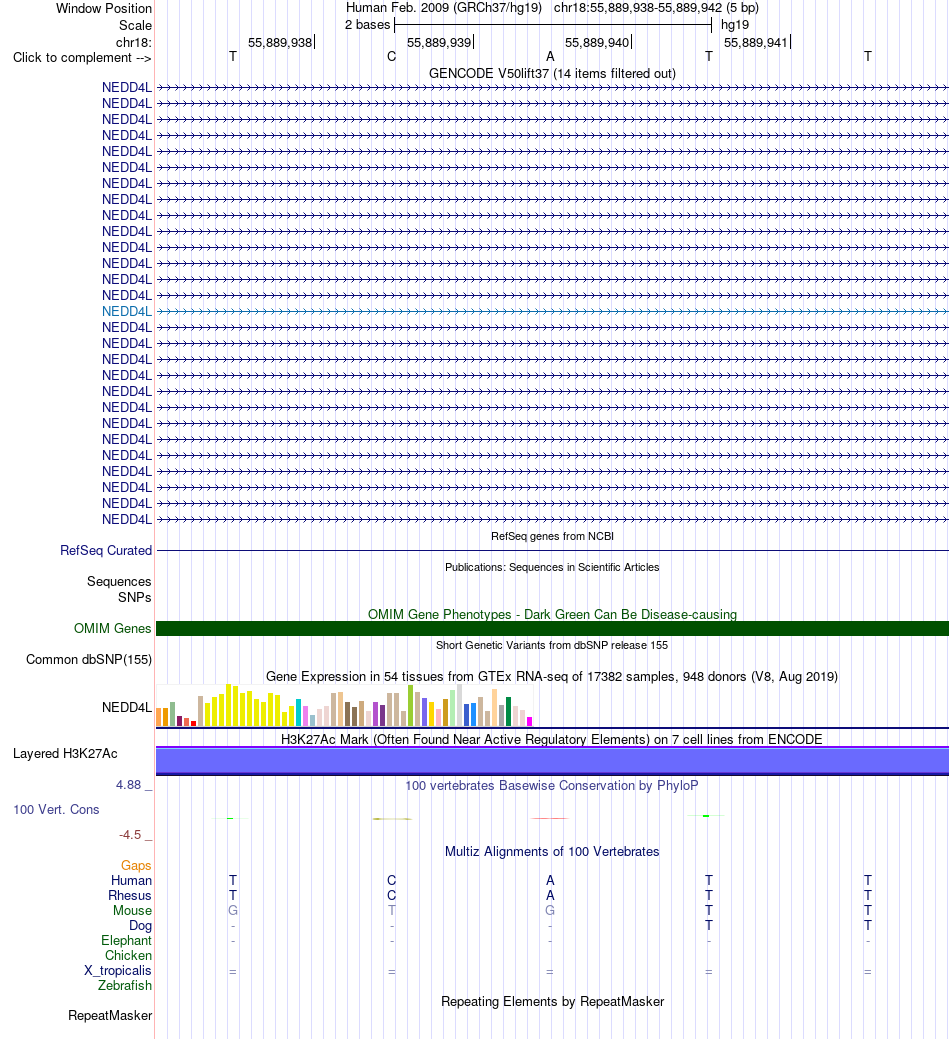Click the dark green OMIM gene bar

[552, 629]
